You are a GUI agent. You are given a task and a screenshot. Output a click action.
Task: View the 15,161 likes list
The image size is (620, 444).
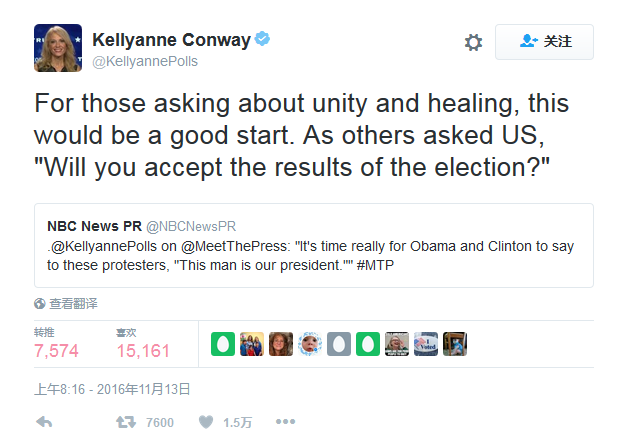[143, 350]
